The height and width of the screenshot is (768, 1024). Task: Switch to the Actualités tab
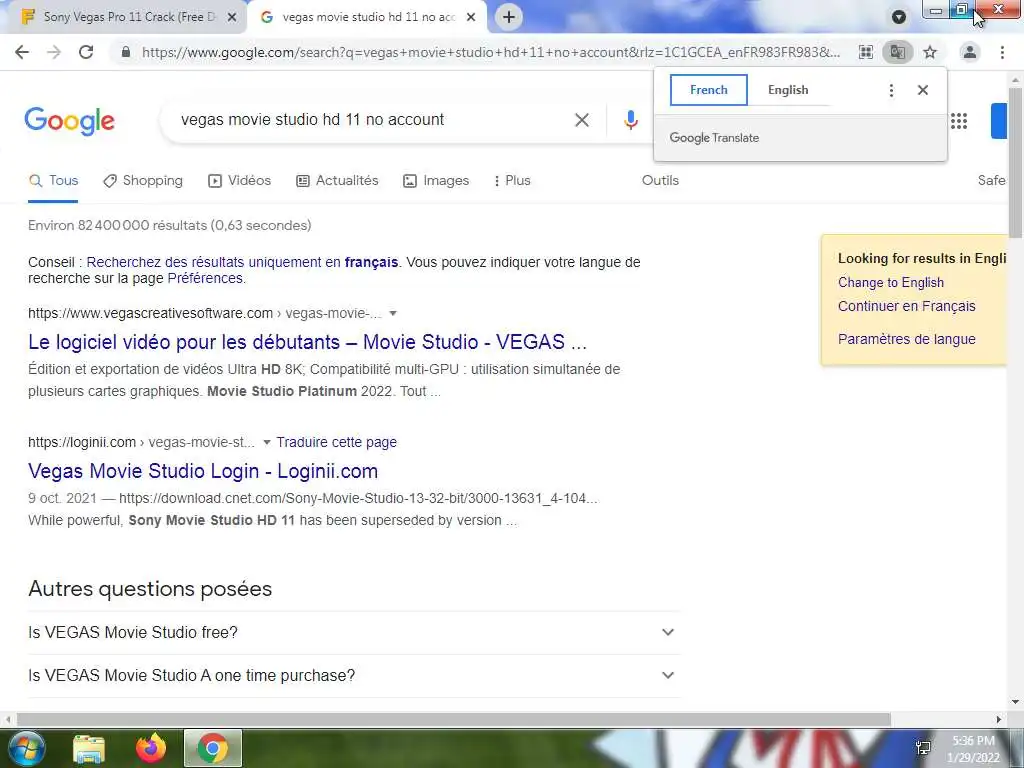(337, 181)
